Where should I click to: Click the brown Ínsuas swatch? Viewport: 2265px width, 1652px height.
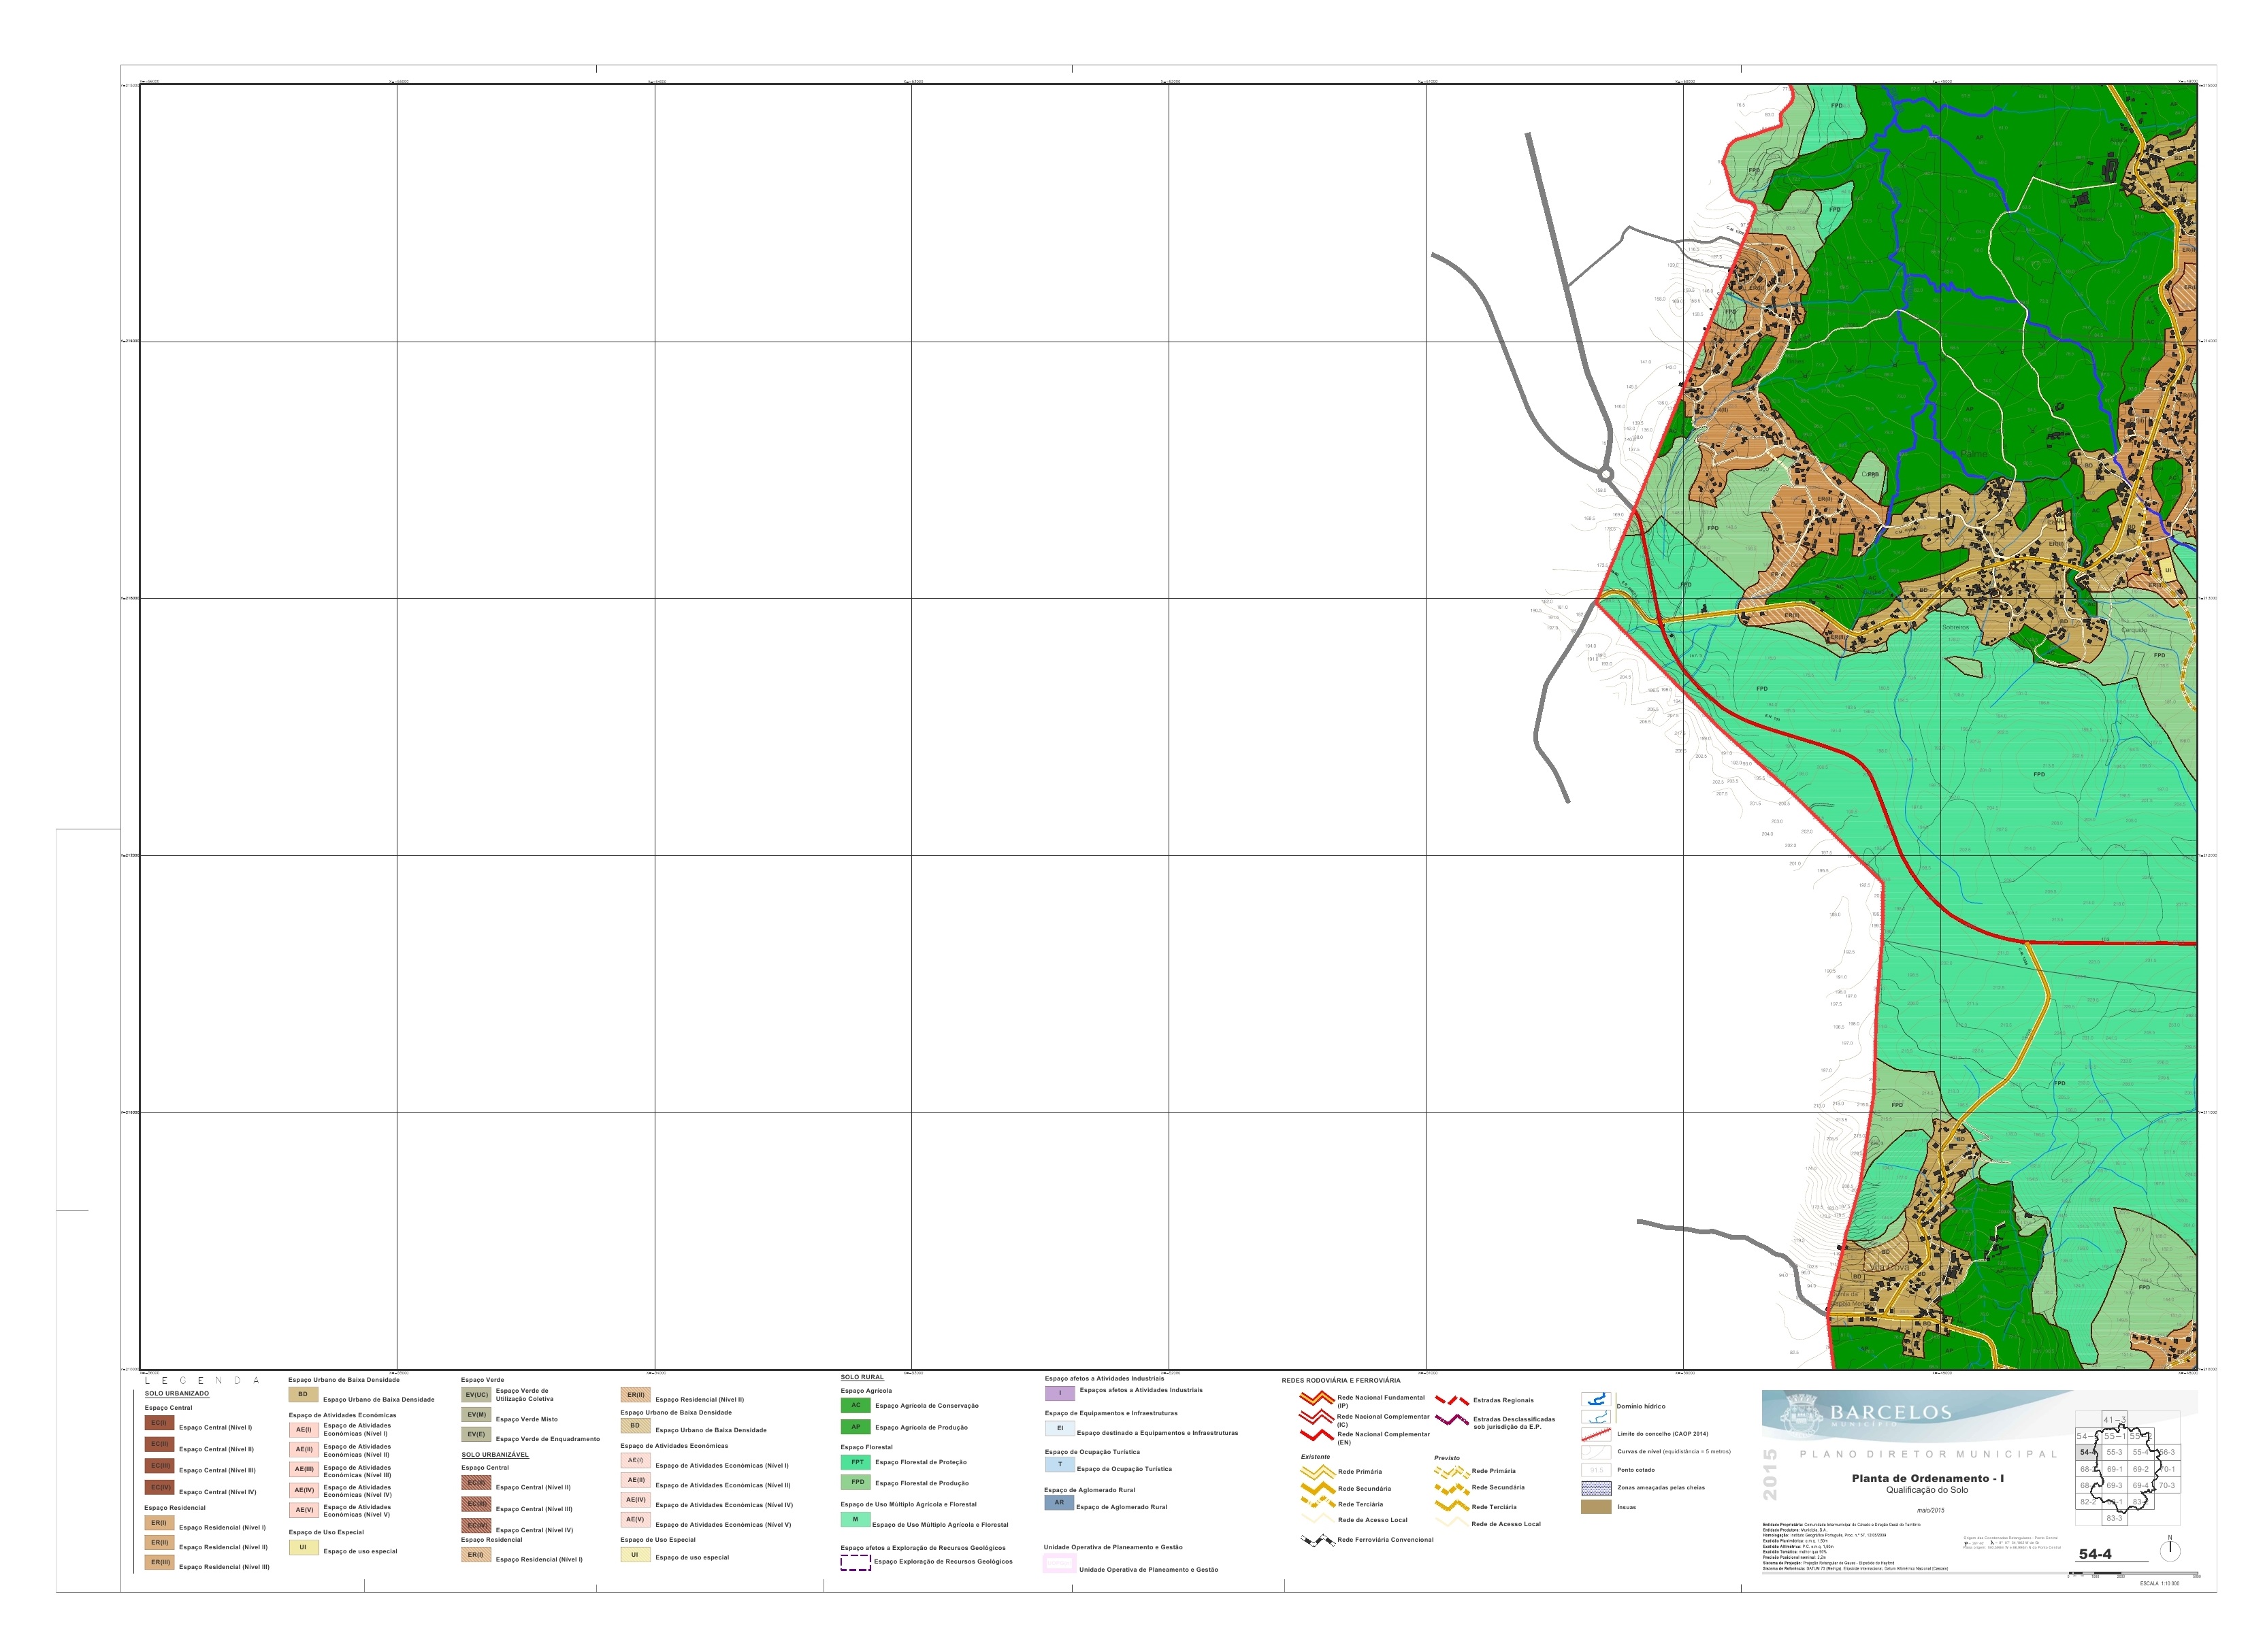[1596, 1507]
